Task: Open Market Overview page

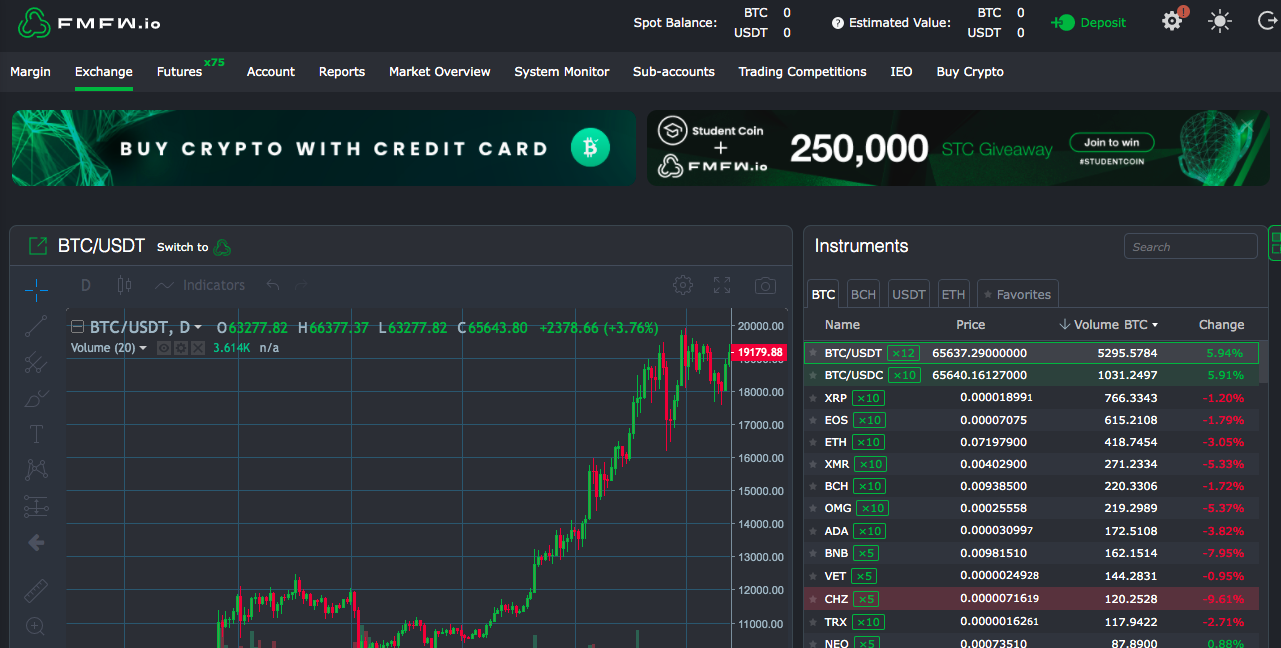Action: click(x=440, y=72)
